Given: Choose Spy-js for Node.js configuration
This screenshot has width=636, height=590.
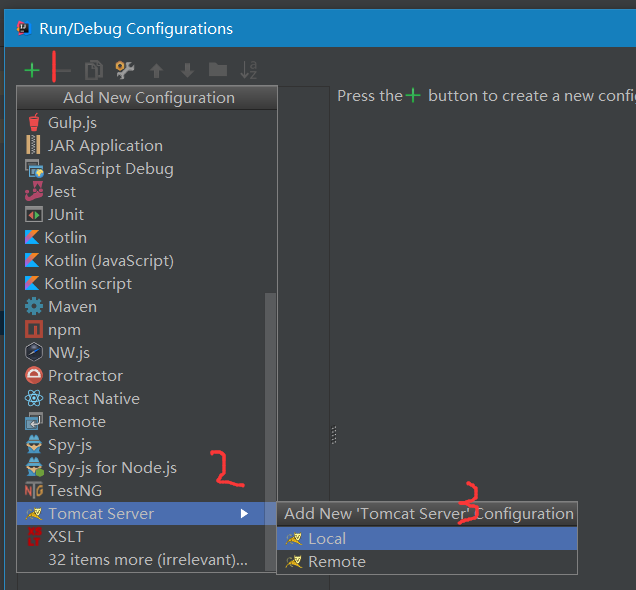Looking at the screenshot, I should pyautogui.click(x=141, y=468).
